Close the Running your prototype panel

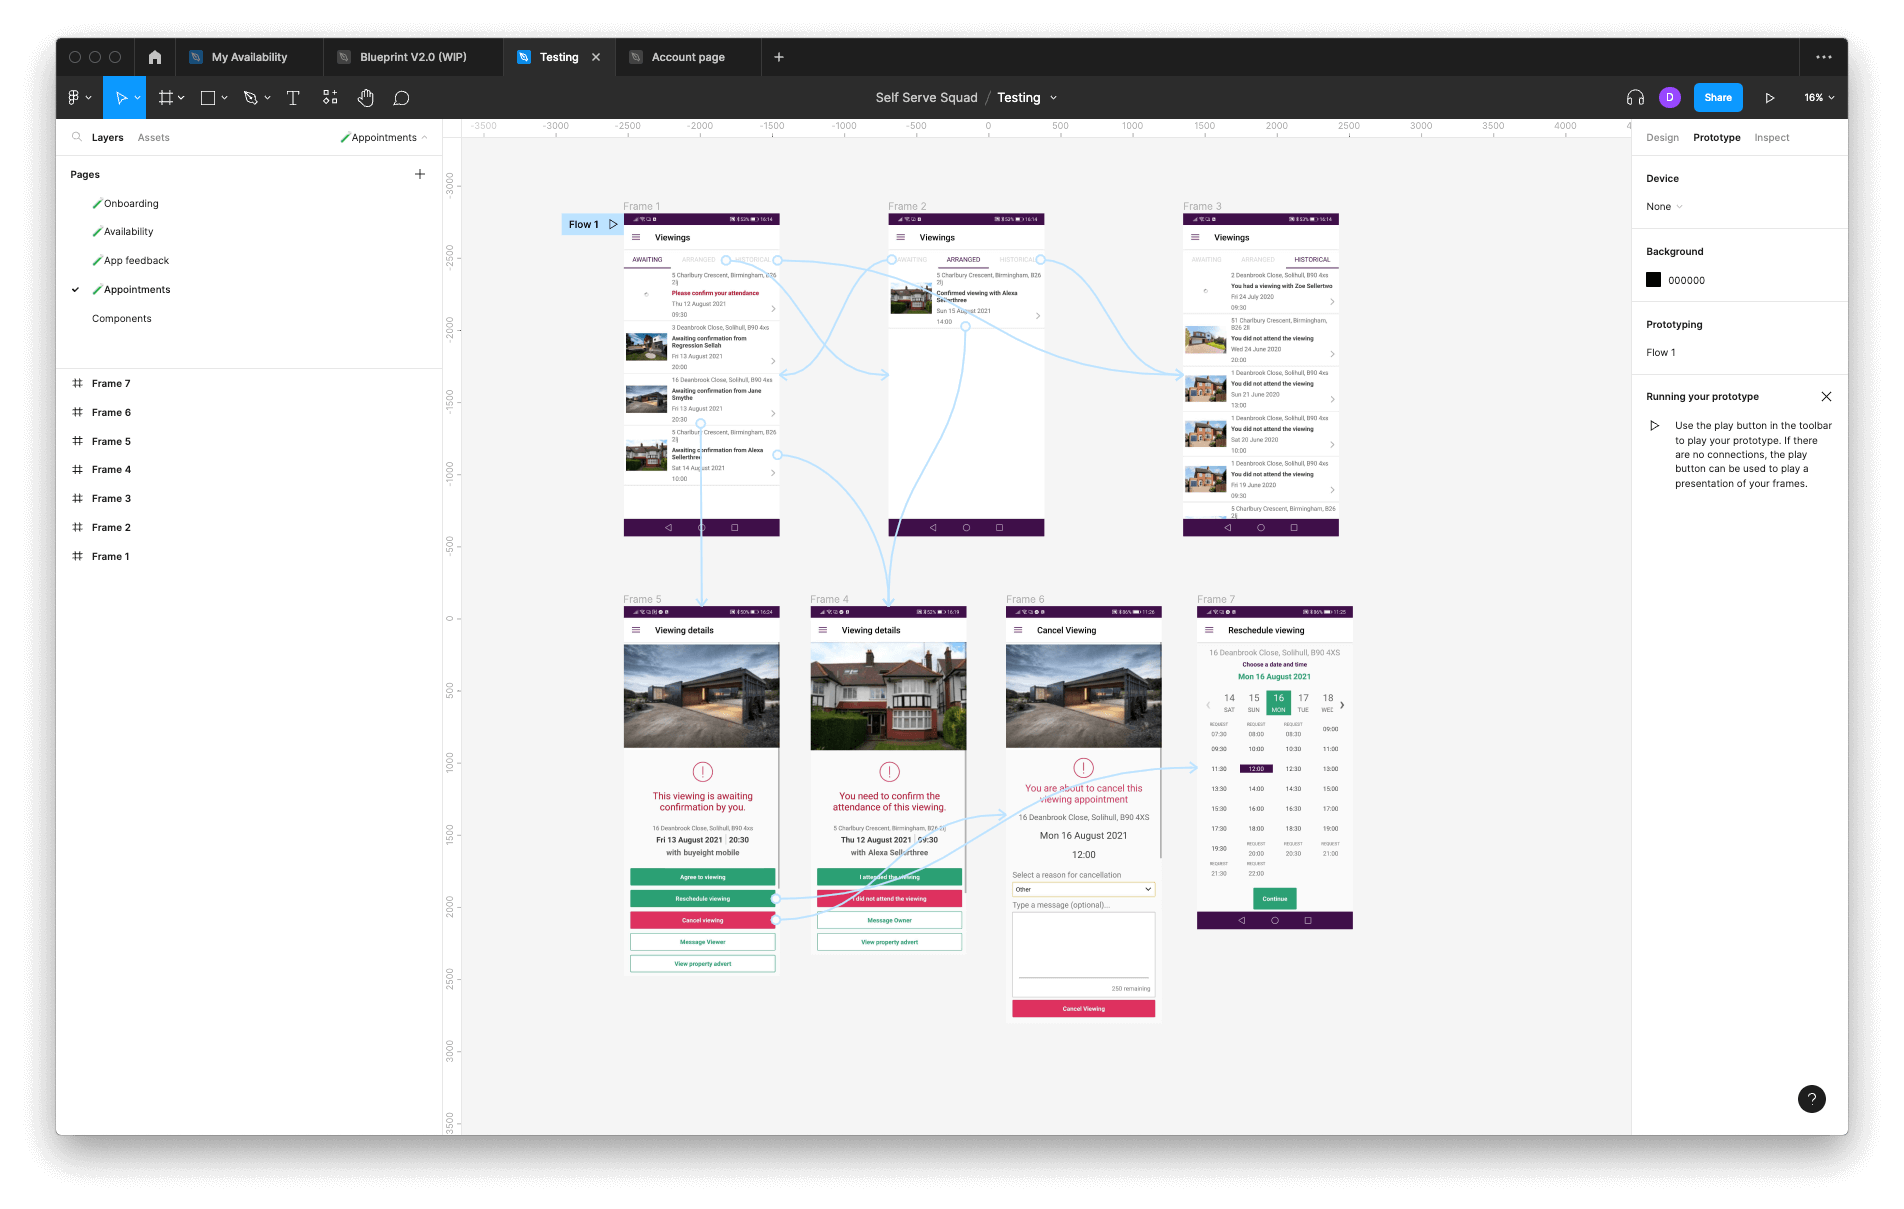click(x=1826, y=397)
